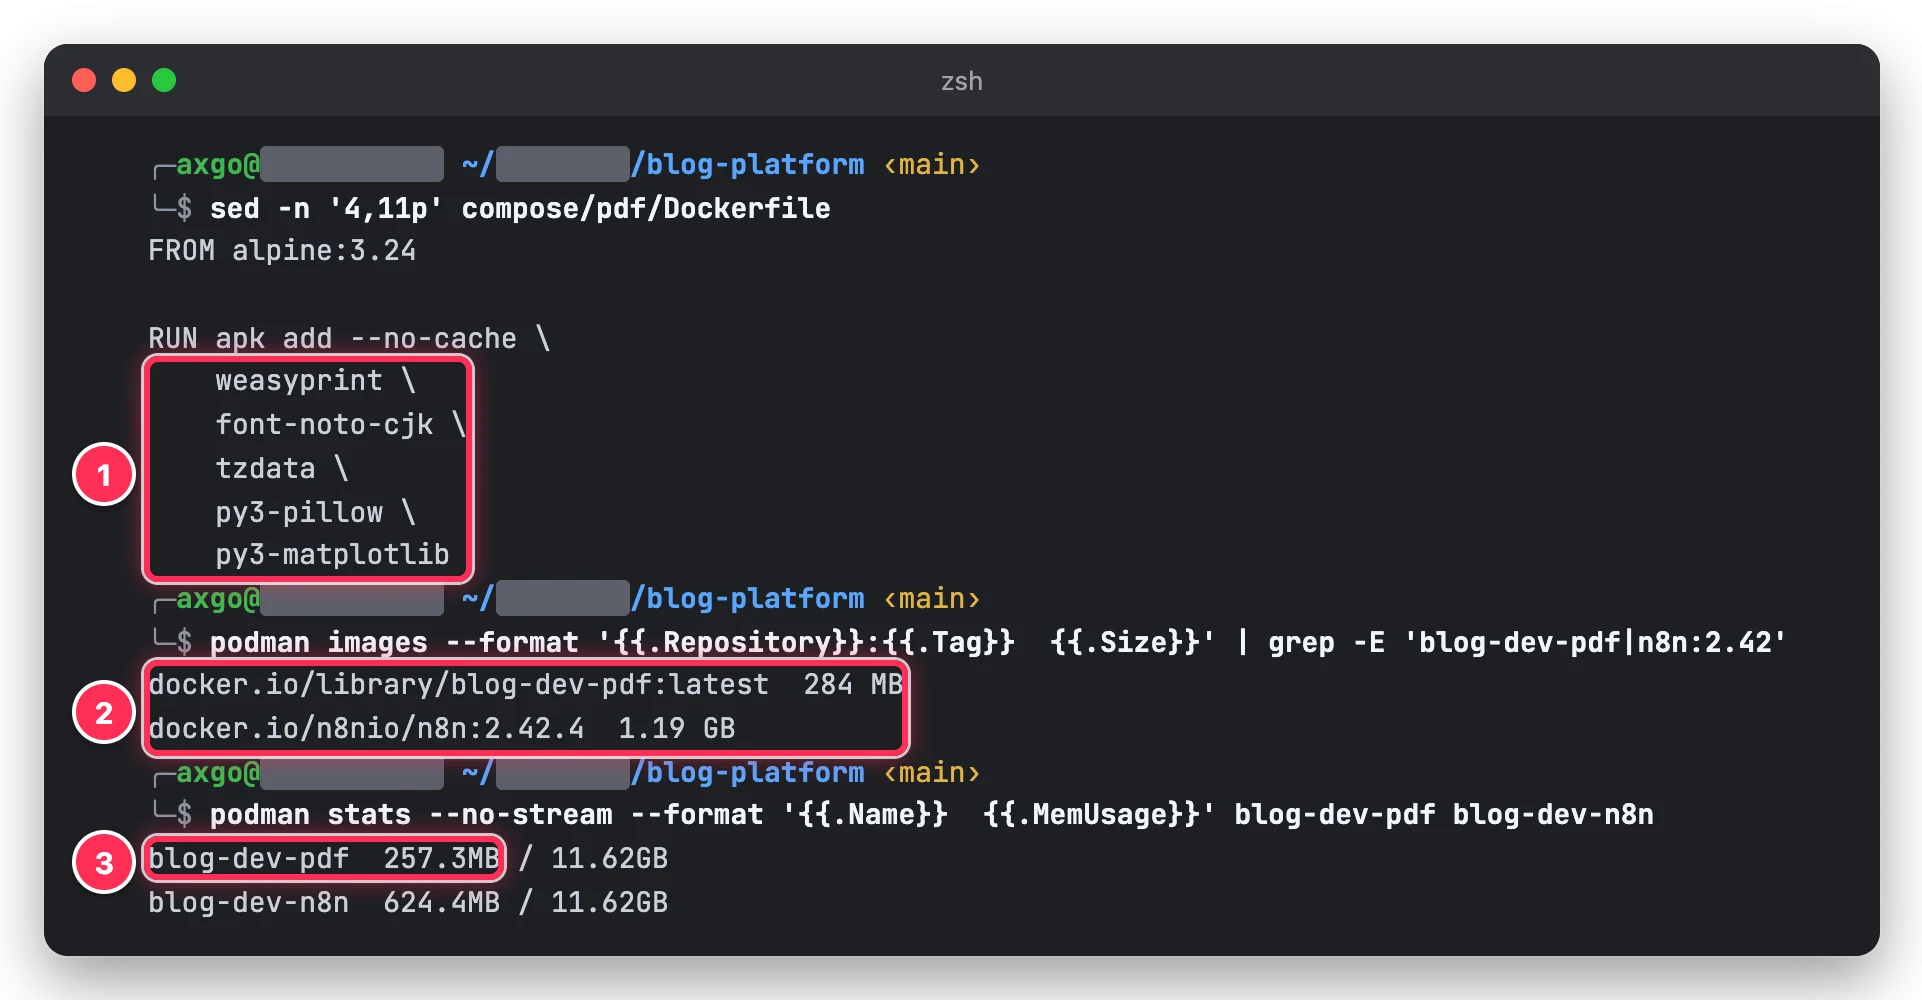Click the 'font-noto-cjk' package line
Viewport: 1922px width, 1000px height.
pos(341,424)
